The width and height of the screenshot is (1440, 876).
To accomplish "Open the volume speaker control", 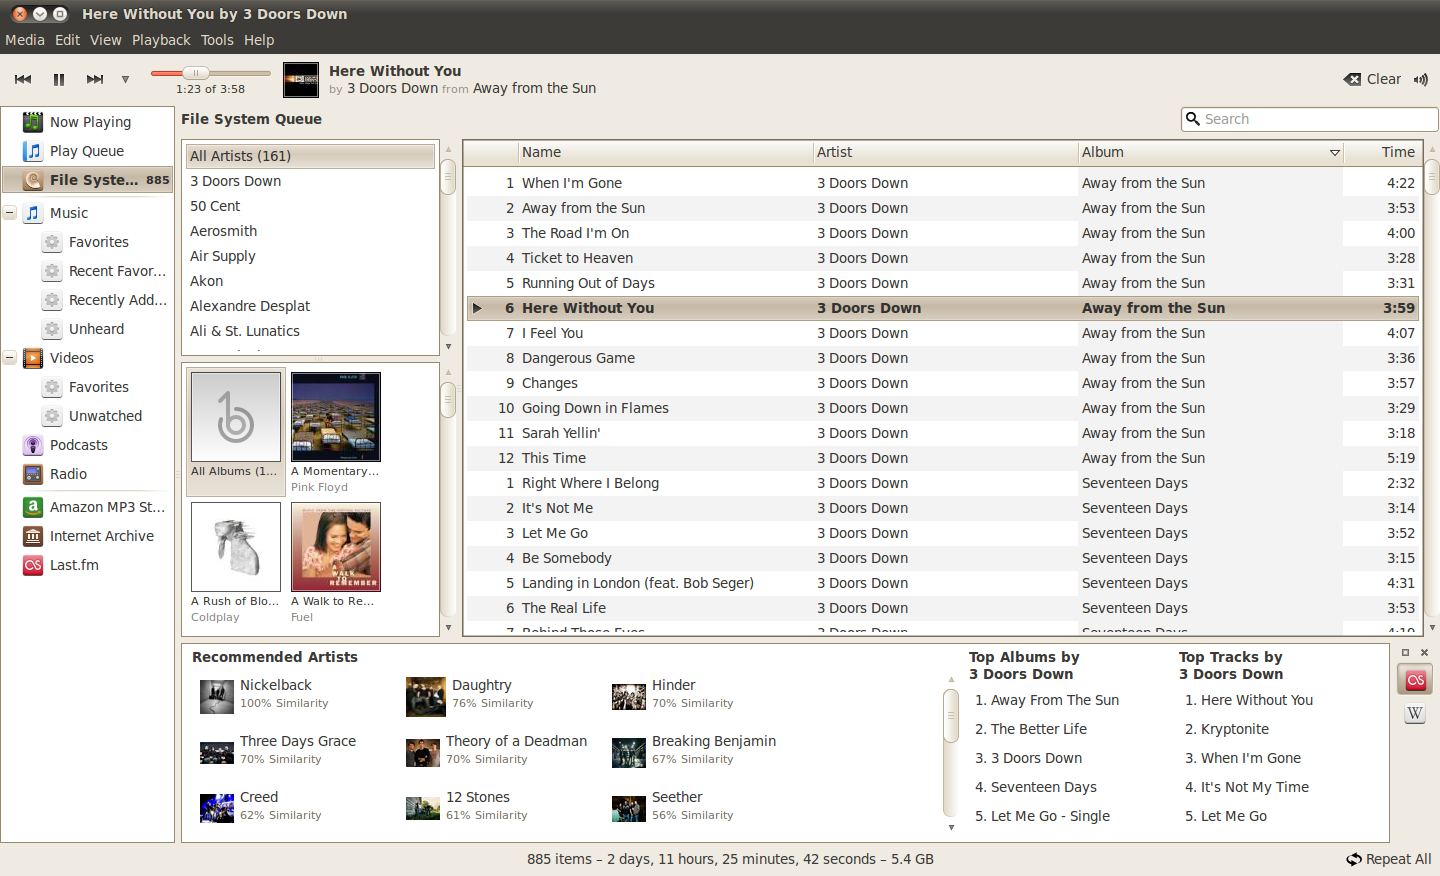I will [1421, 79].
